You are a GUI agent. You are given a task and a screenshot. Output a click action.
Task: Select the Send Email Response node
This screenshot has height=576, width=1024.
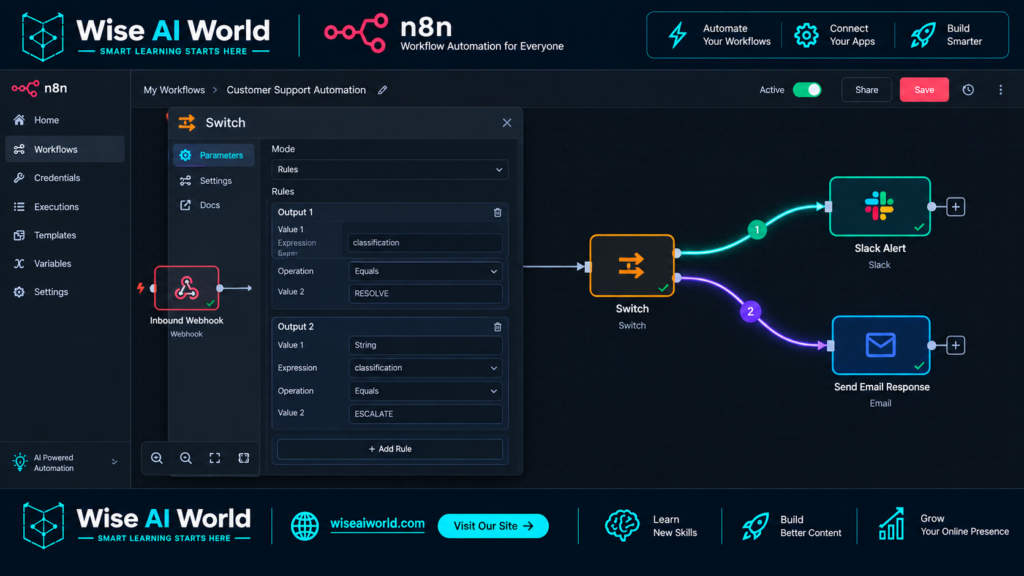[881, 345]
